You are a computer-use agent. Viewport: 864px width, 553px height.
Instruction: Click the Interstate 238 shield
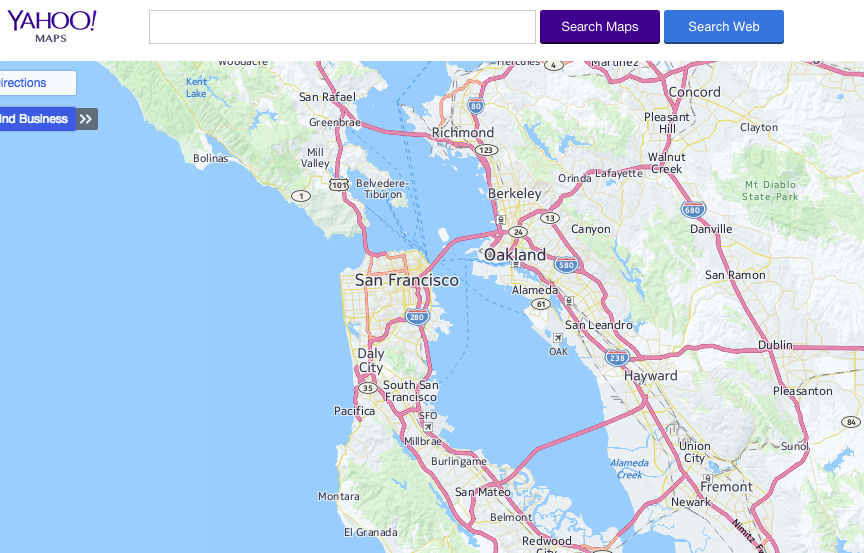pyautogui.click(x=617, y=357)
